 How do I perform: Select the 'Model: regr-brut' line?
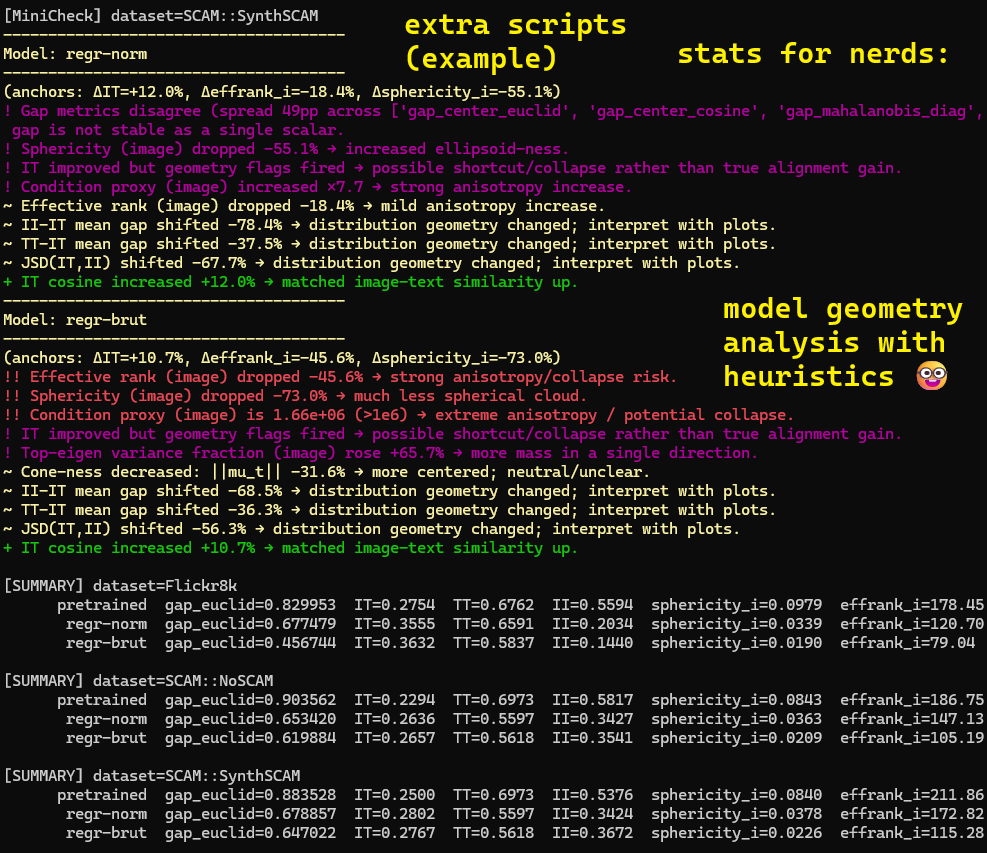(x=75, y=320)
